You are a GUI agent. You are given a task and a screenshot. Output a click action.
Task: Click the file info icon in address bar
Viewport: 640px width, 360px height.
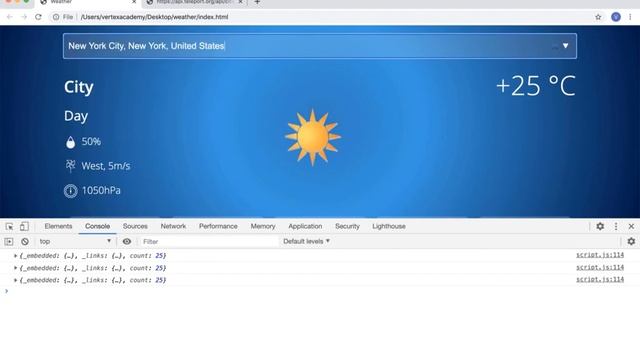pyautogui.click(x=56, y=17)
